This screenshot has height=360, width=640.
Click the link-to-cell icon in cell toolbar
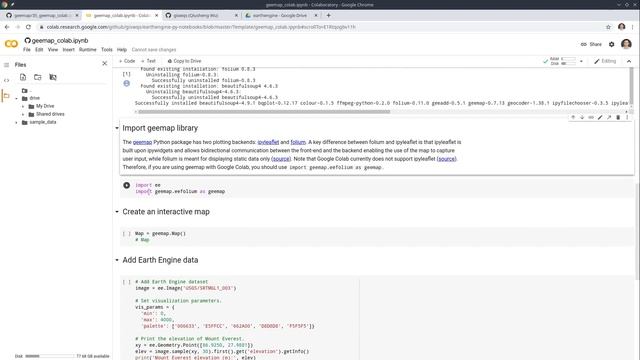pyautogui.click(x=591, y=117)
